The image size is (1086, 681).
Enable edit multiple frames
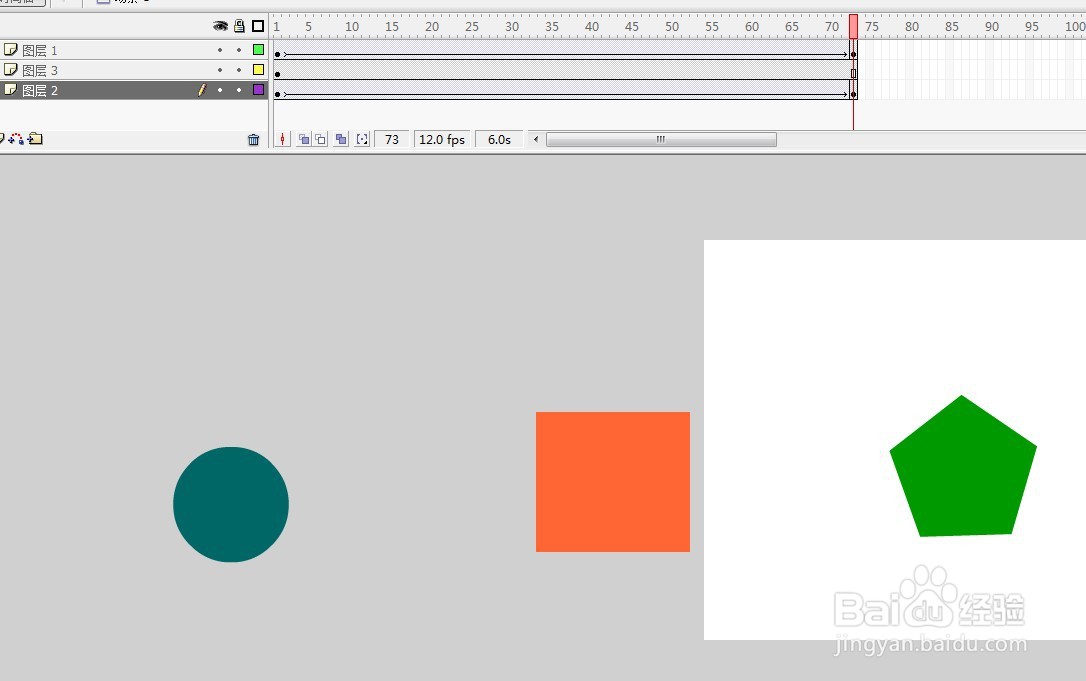341,139
